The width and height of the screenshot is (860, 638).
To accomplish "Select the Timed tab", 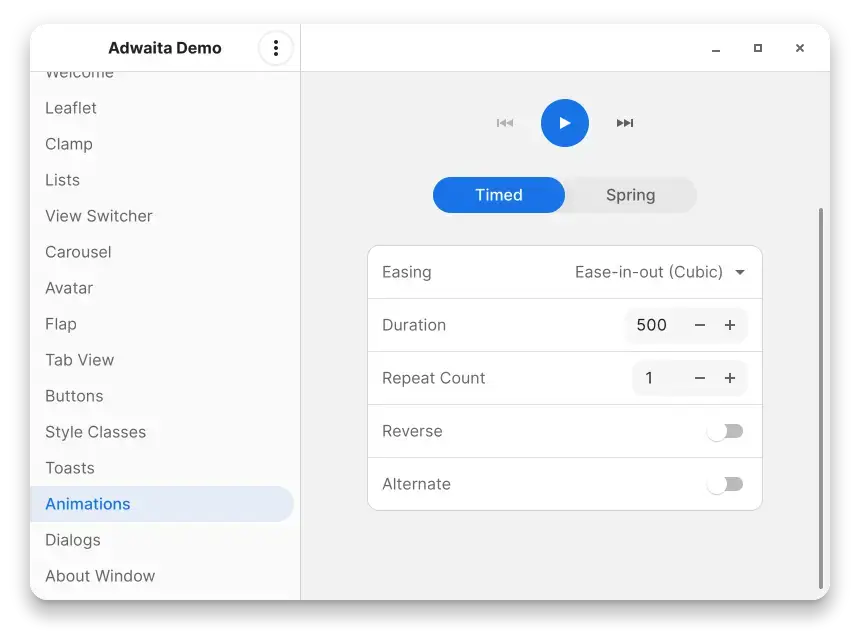I will click(499, 195).
